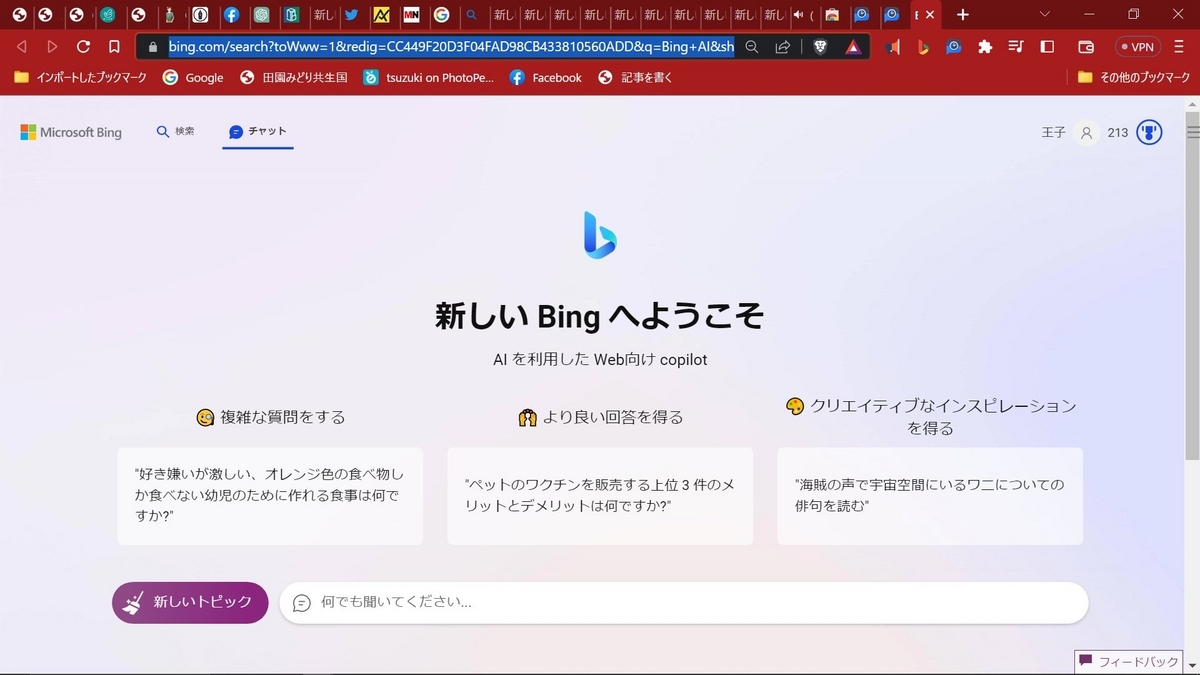
Task: Open the user profile avatar icon
Action: point(1086,132)
